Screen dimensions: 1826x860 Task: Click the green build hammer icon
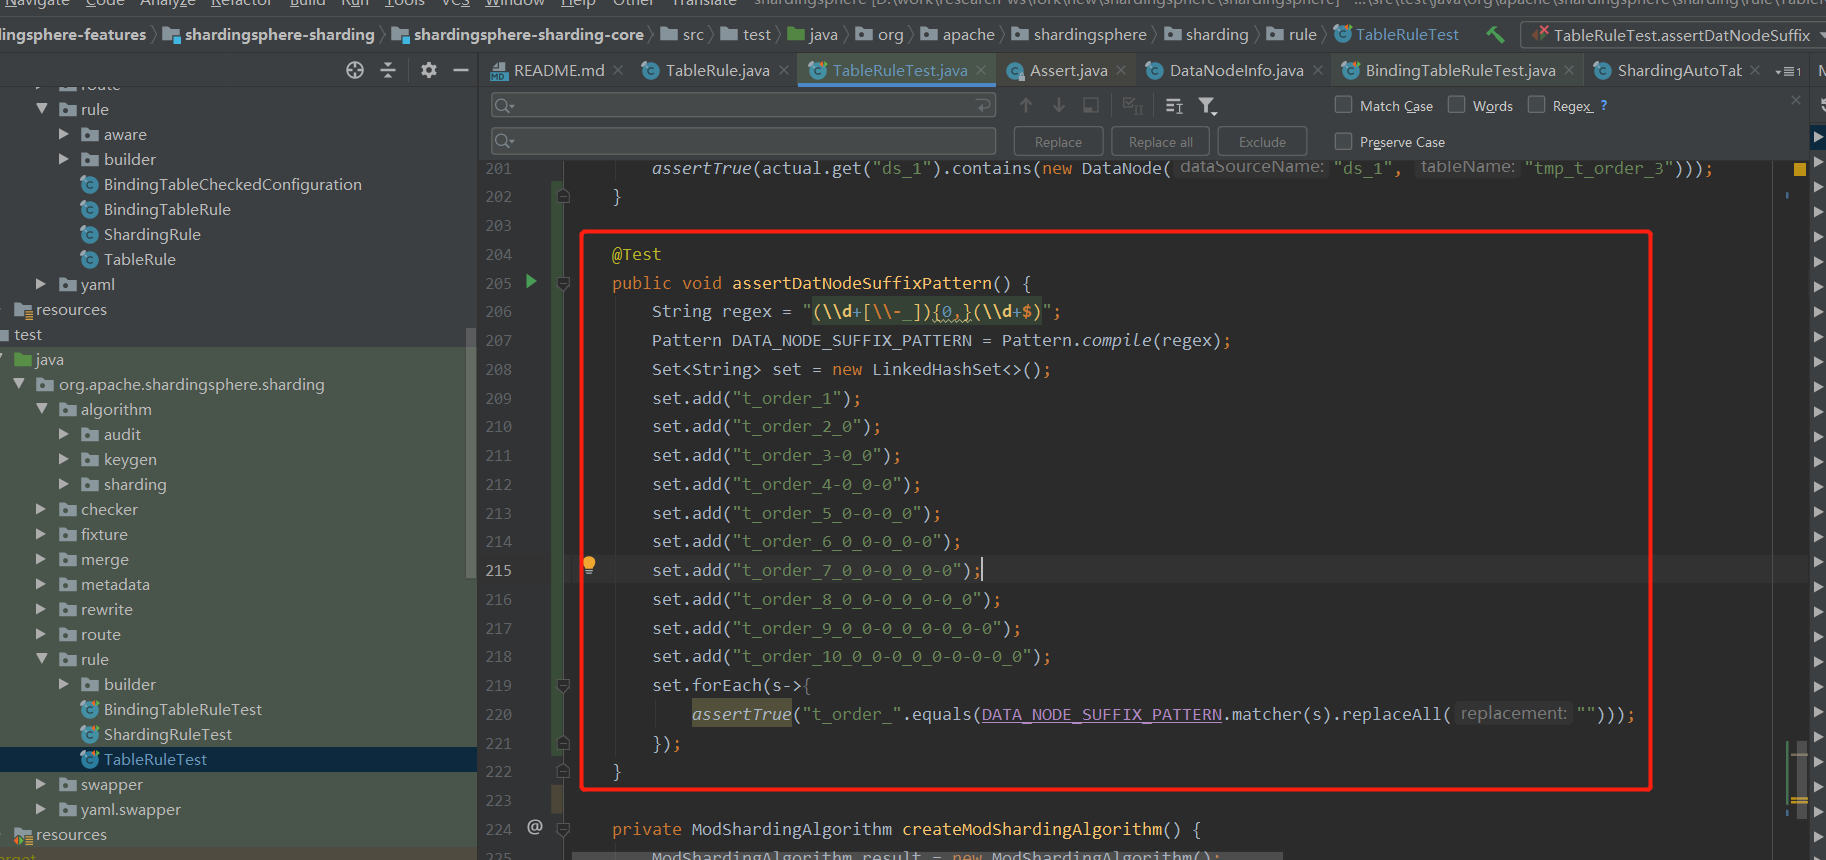1495,35
